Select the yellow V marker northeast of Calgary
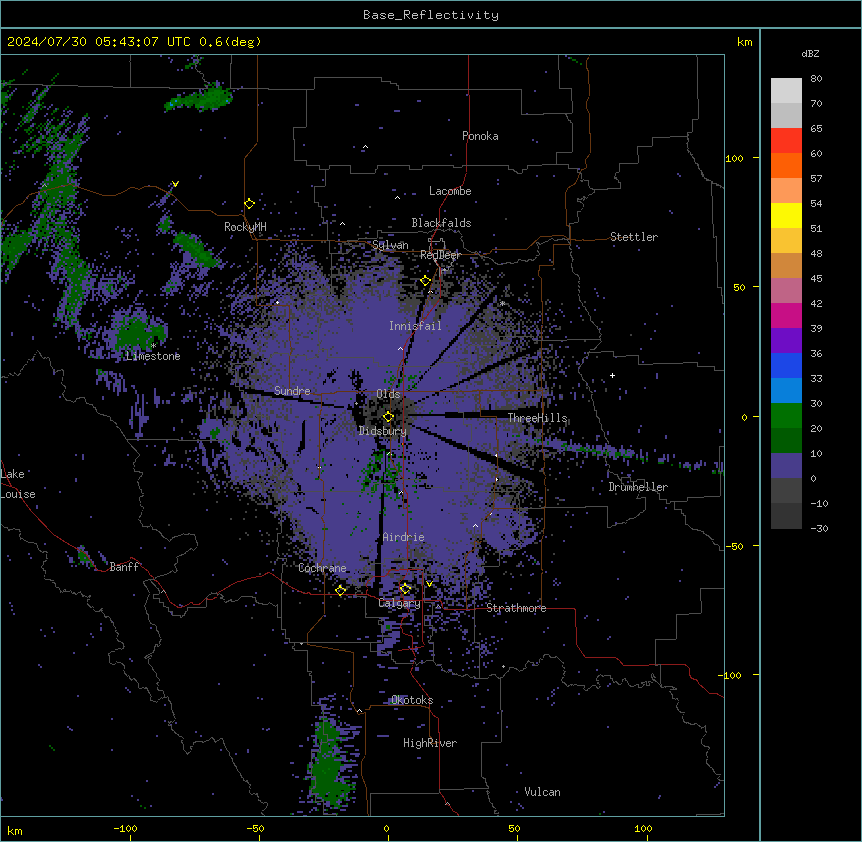 pyautogui.click(x=429, y=584)
